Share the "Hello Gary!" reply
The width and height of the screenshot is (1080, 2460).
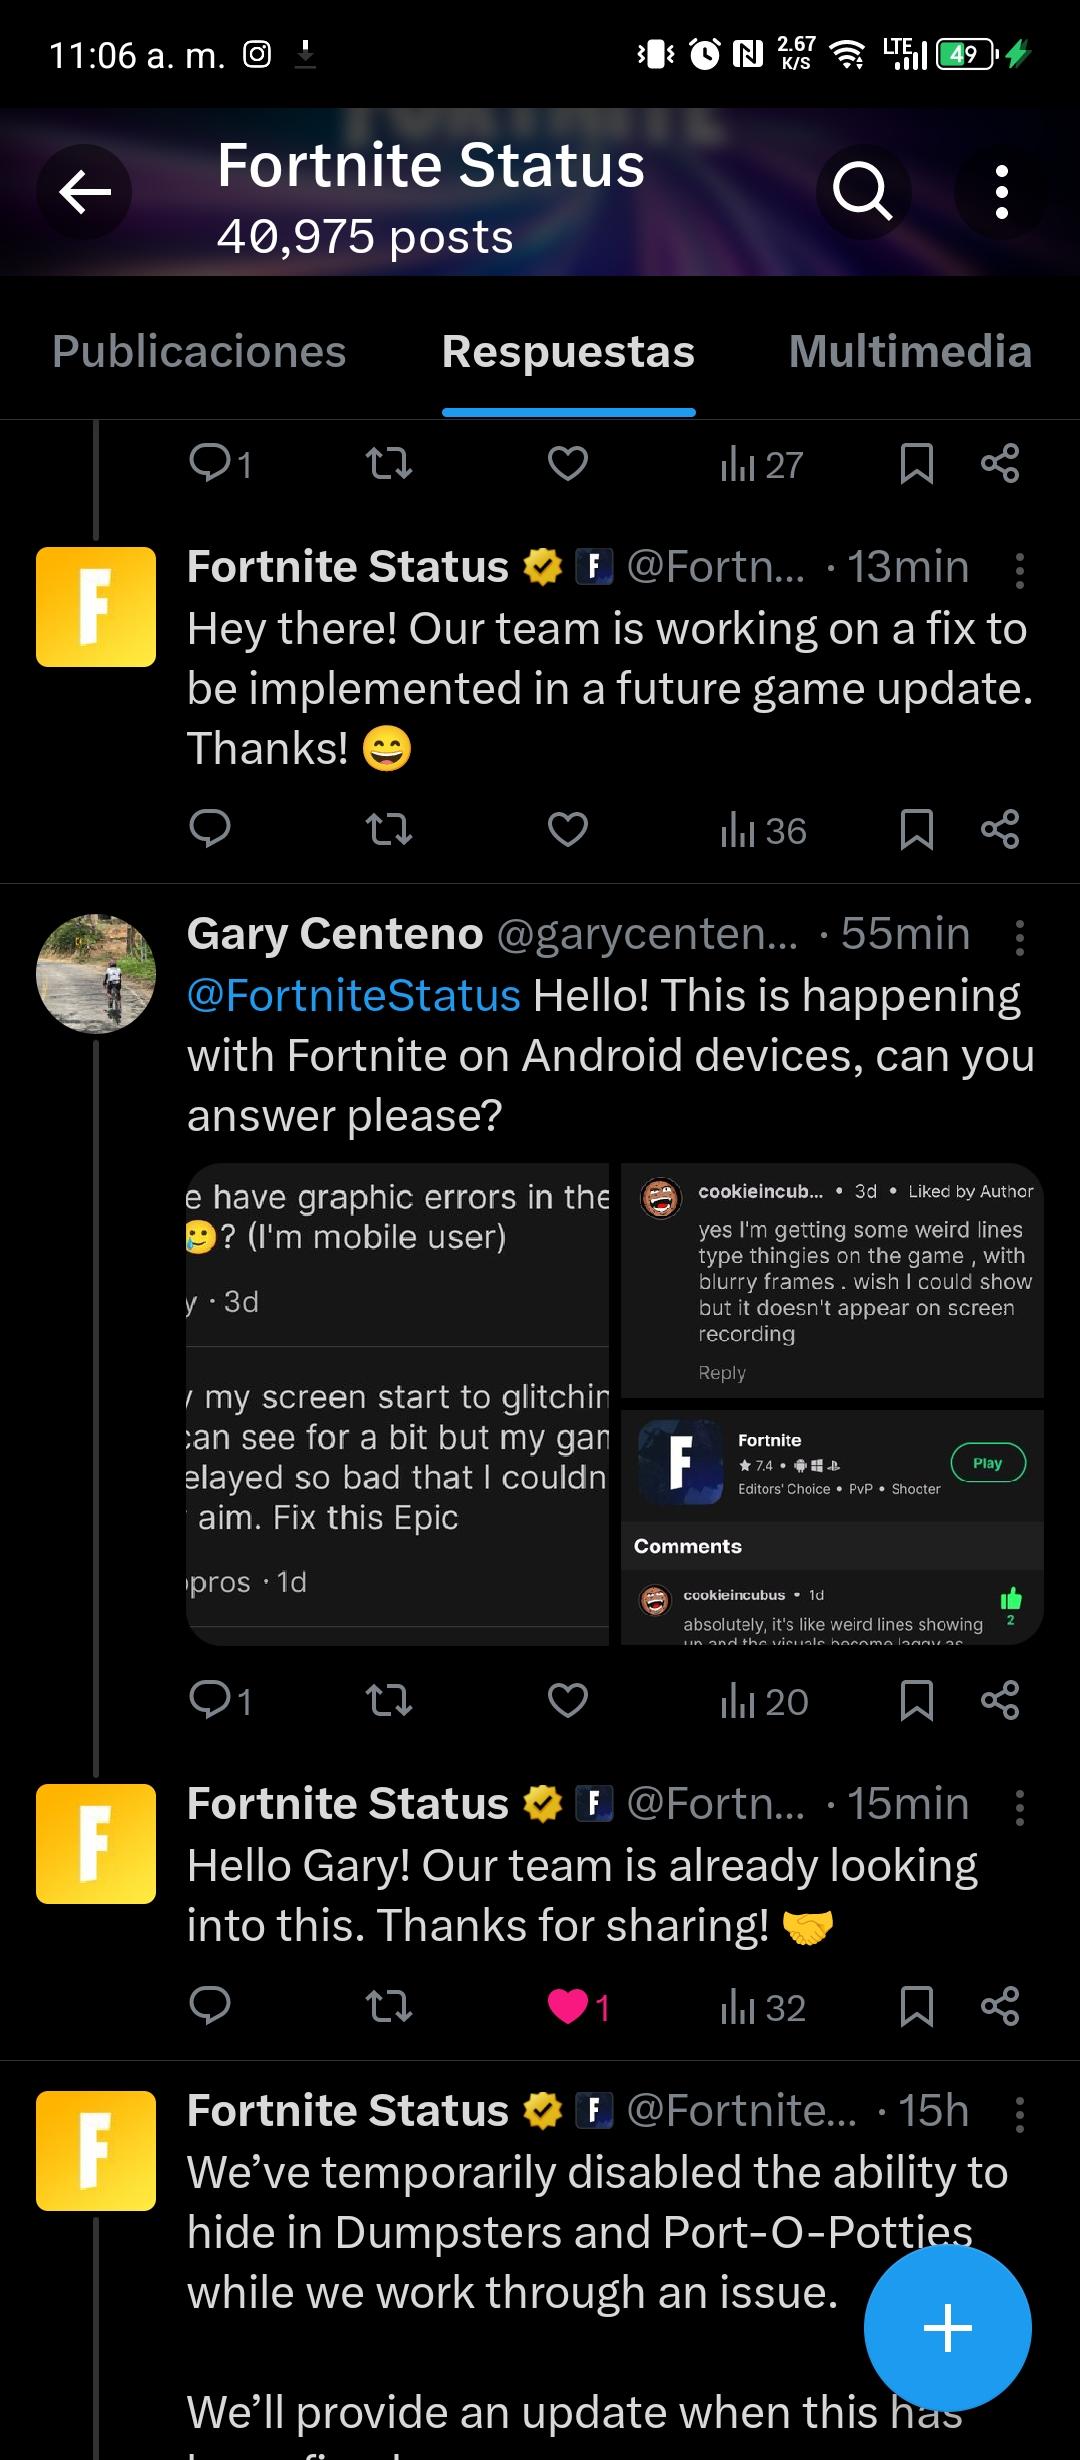click(x=1000, y=2006)
